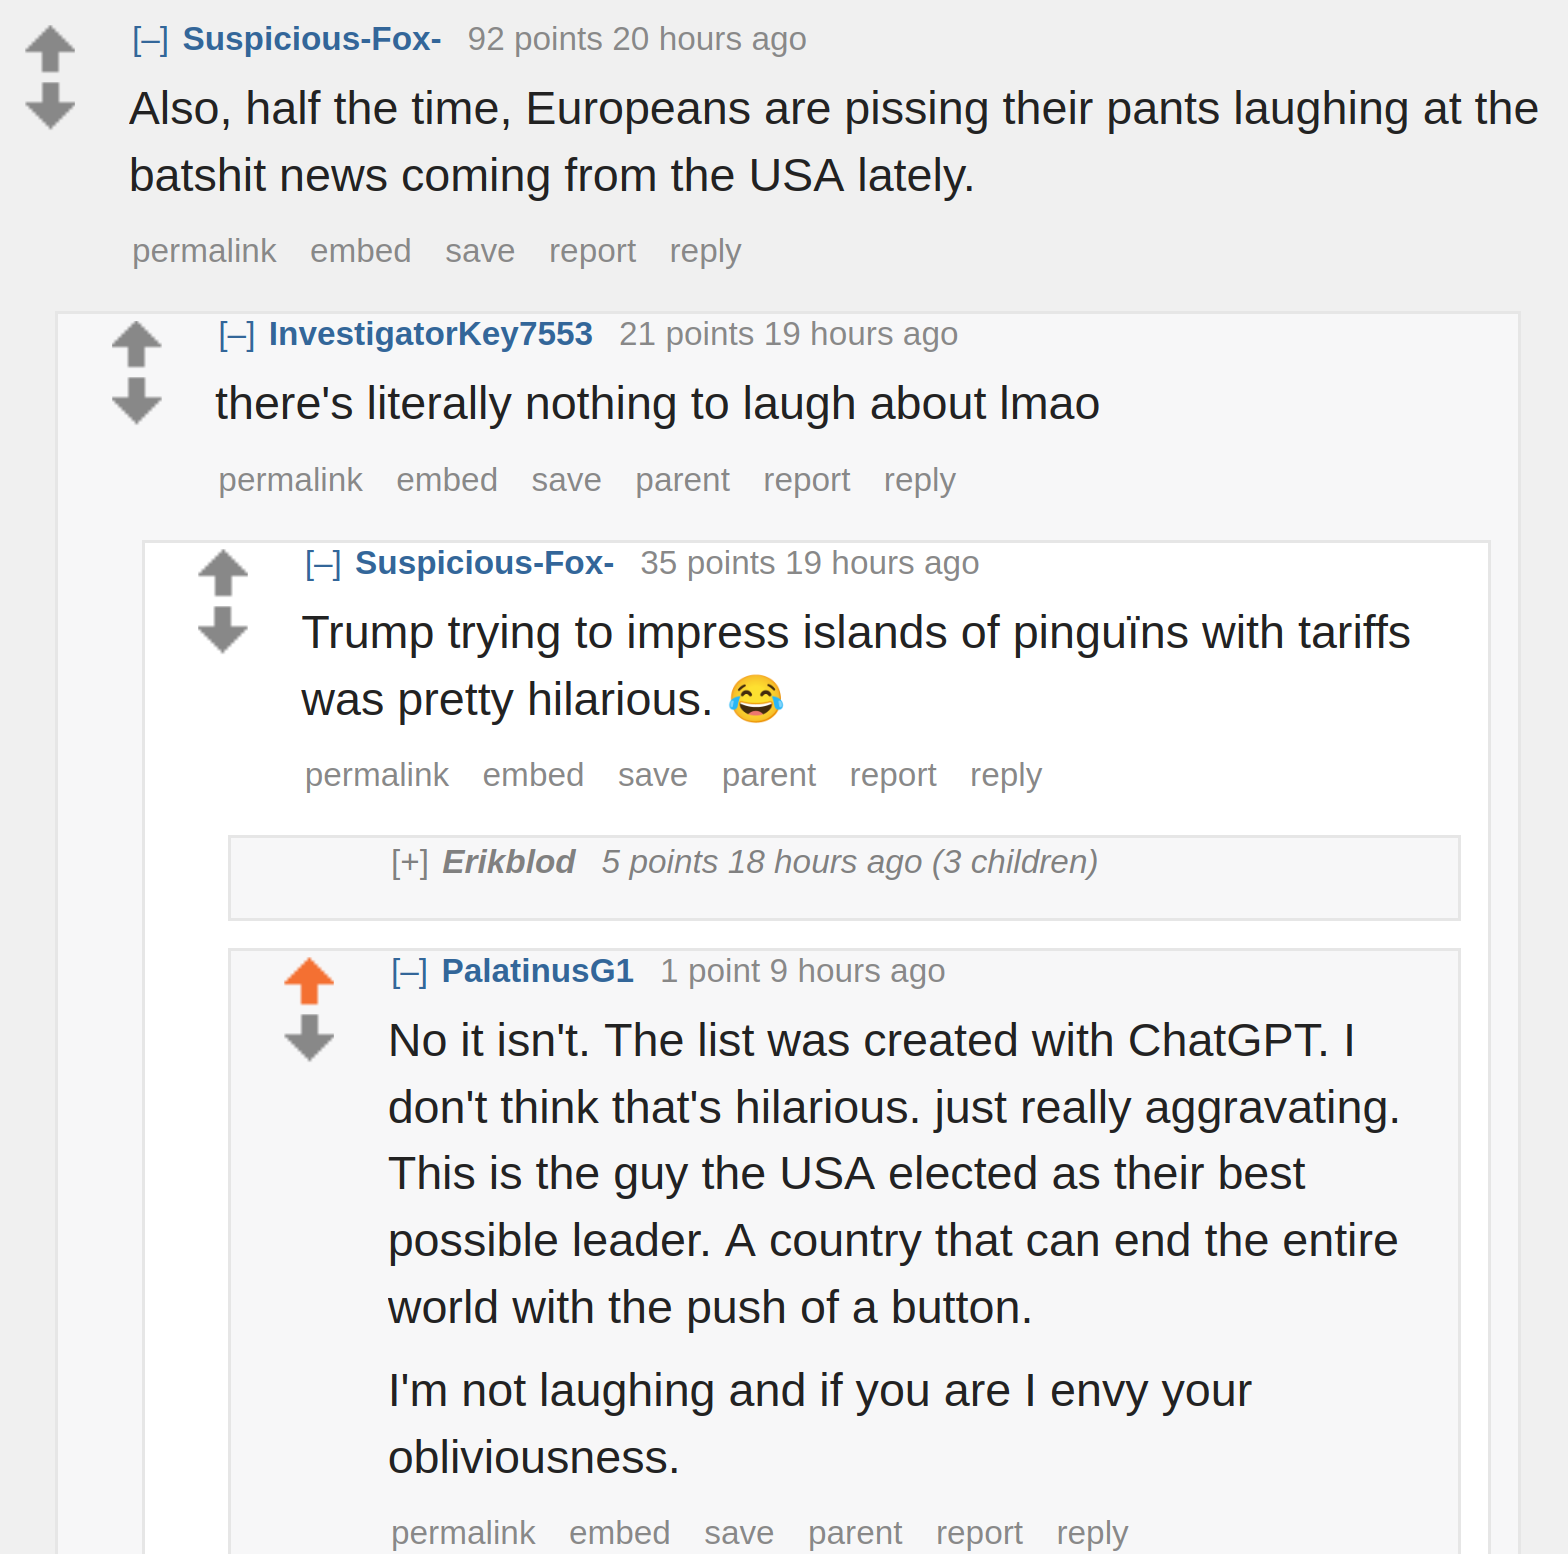This screenshot has height=1554, width=1568.
Task: Collapse InvestigatorKey7553's comment thread
Action: click(x=237, y=334)
